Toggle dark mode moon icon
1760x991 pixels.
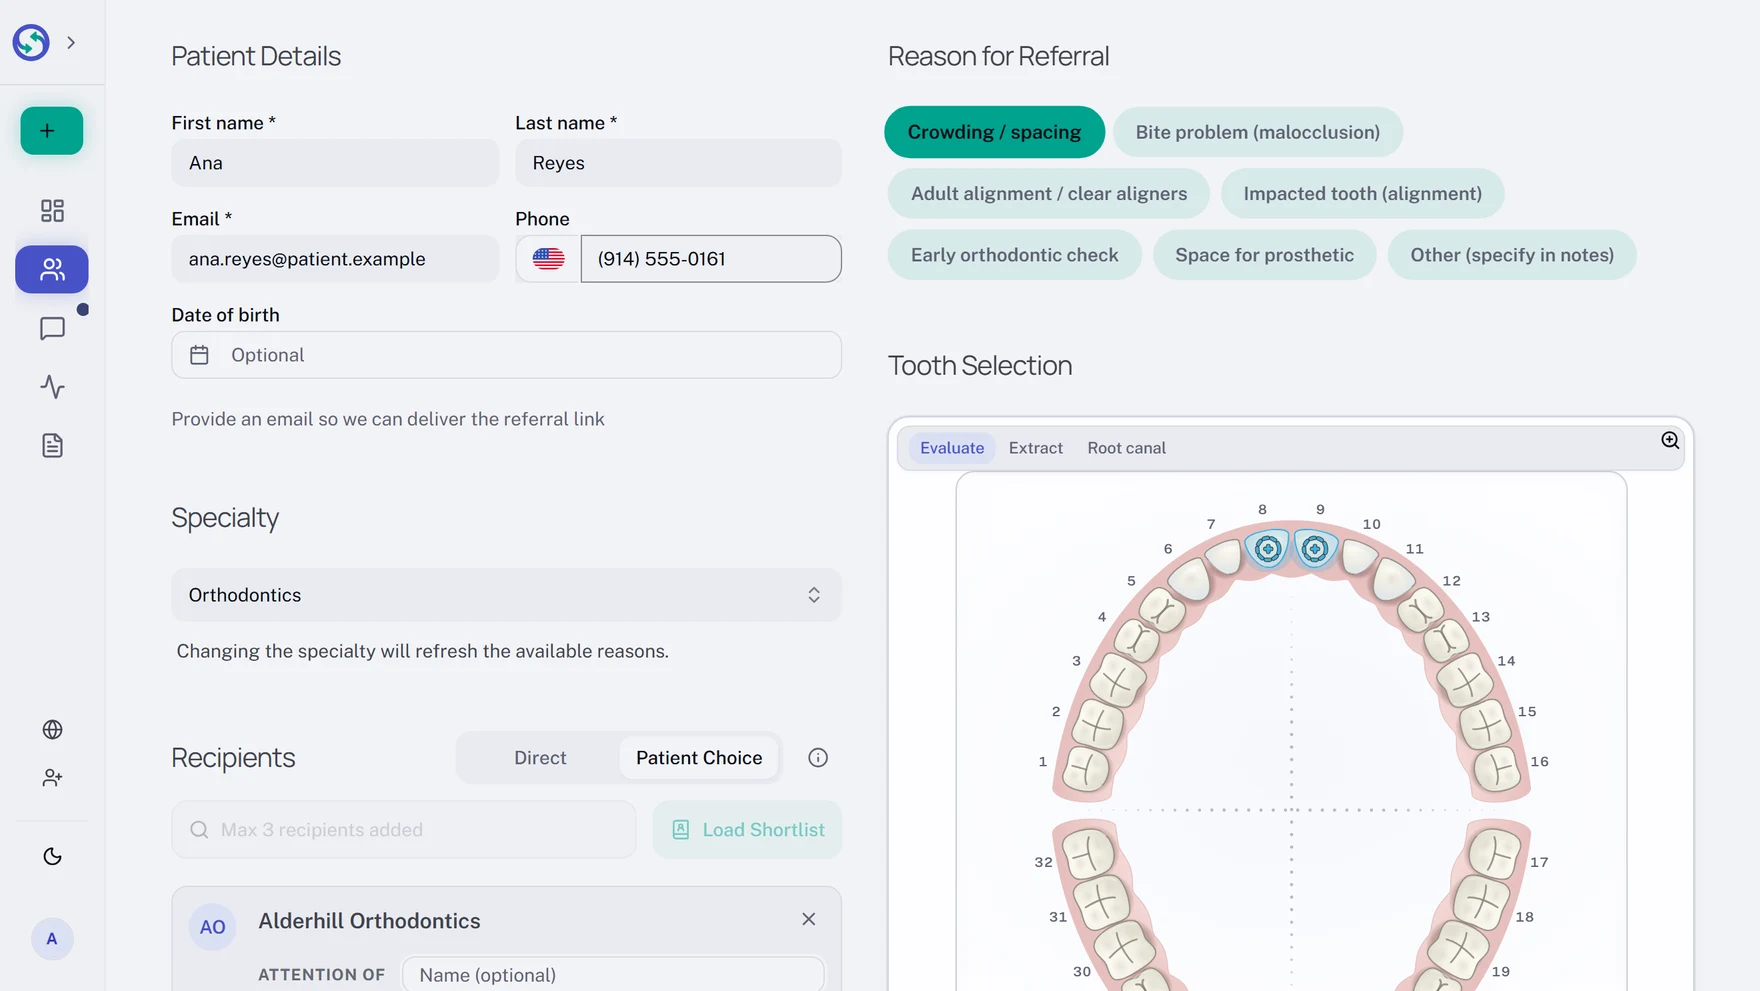click(x=52, y=856)
